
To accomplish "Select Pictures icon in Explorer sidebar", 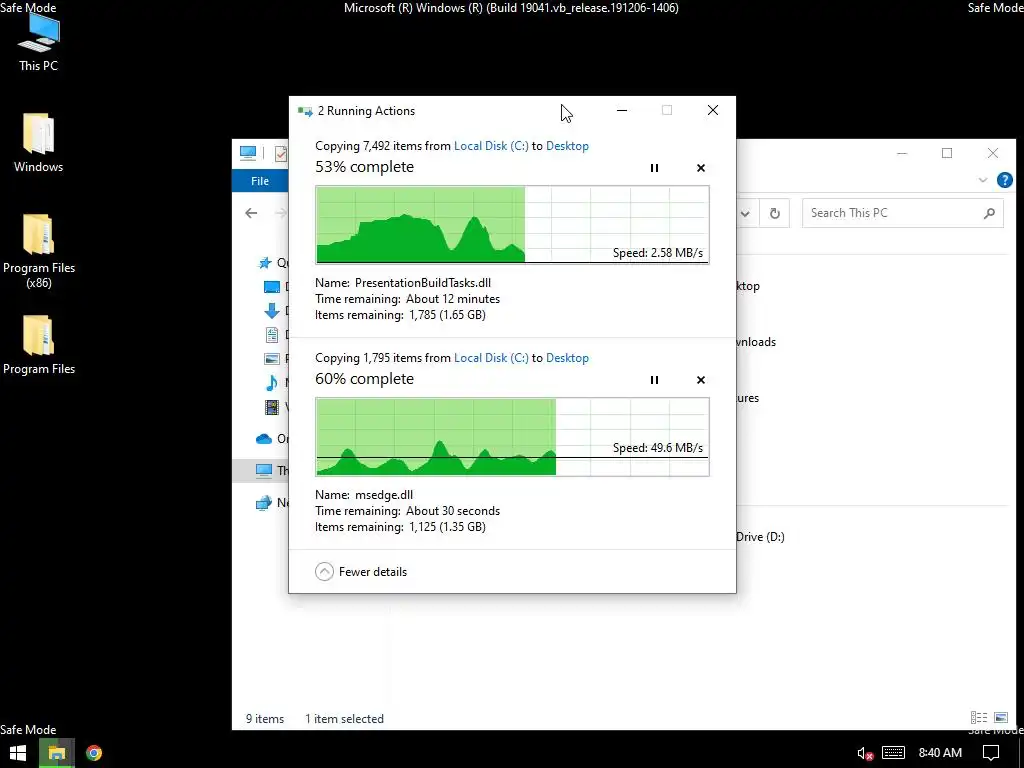I will [272, 359].
